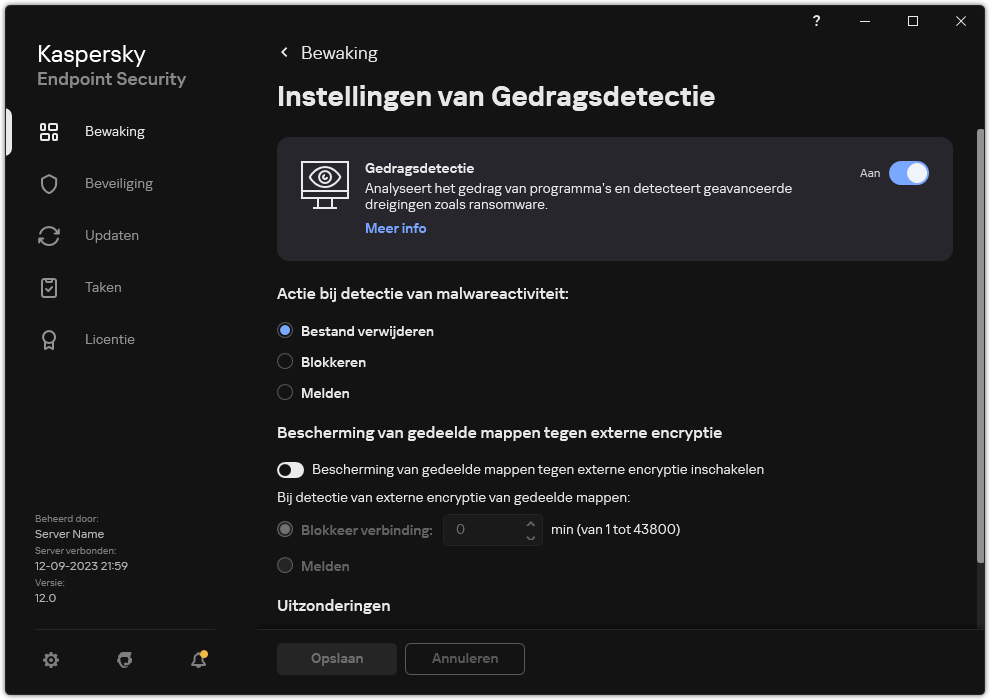
Task: Select the Blokkeren radio button
Action: click(285, 361)
